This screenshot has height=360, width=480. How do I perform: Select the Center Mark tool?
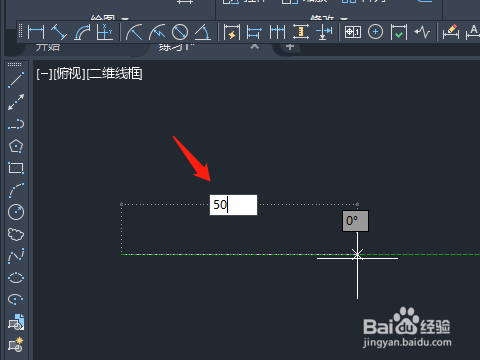(375, 32)
